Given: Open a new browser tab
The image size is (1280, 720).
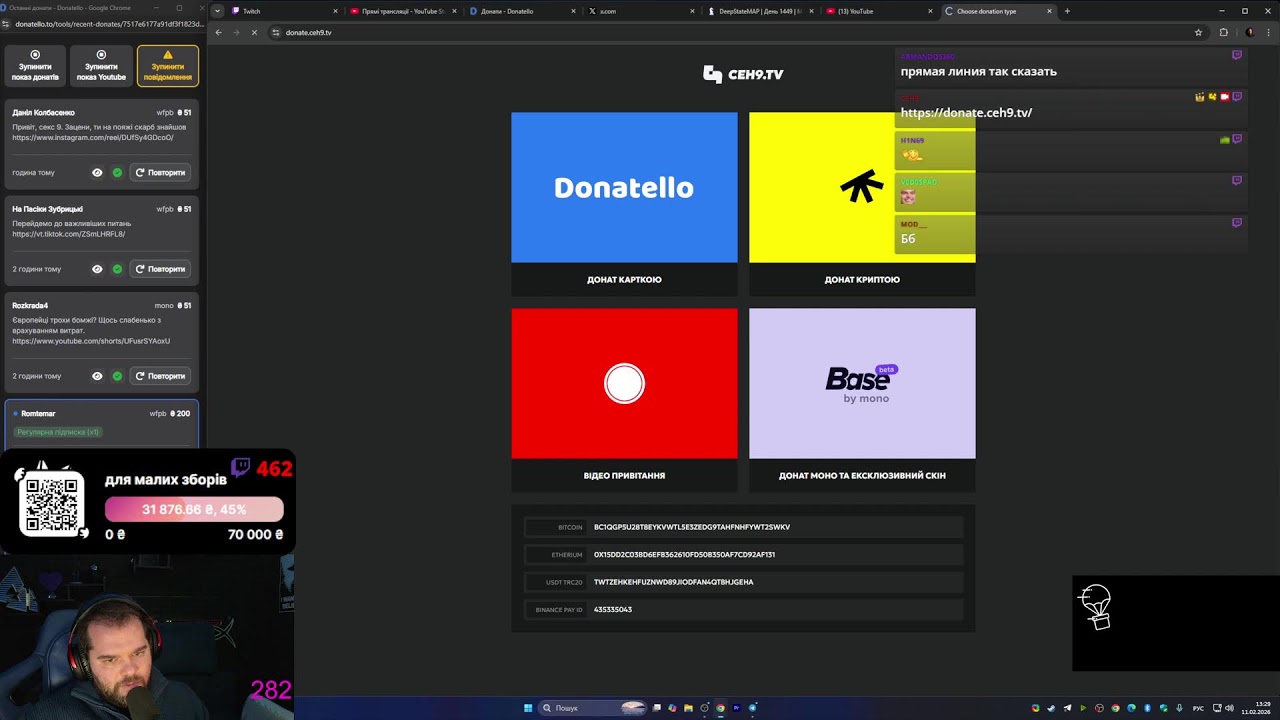Looking at the screenshot, I should (x=1067, y=11).
